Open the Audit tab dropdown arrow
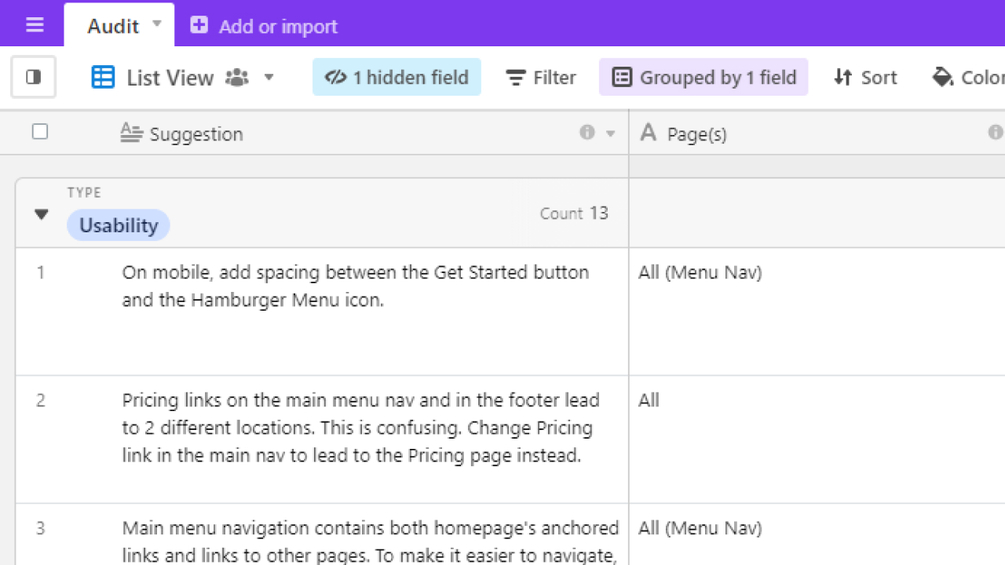 click(157, 24)
